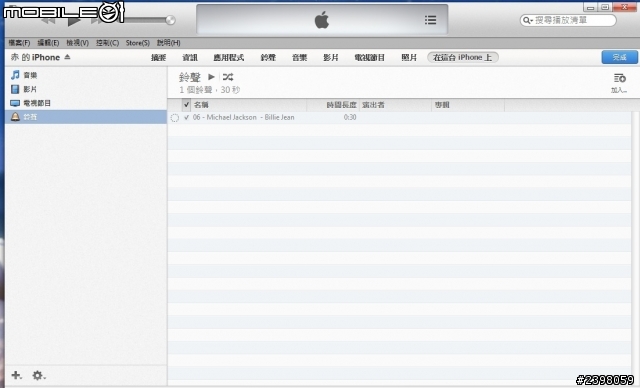
Task: Switch to the 鈴聲 tab
Action: pyautogui.click(x=268, y=58)
